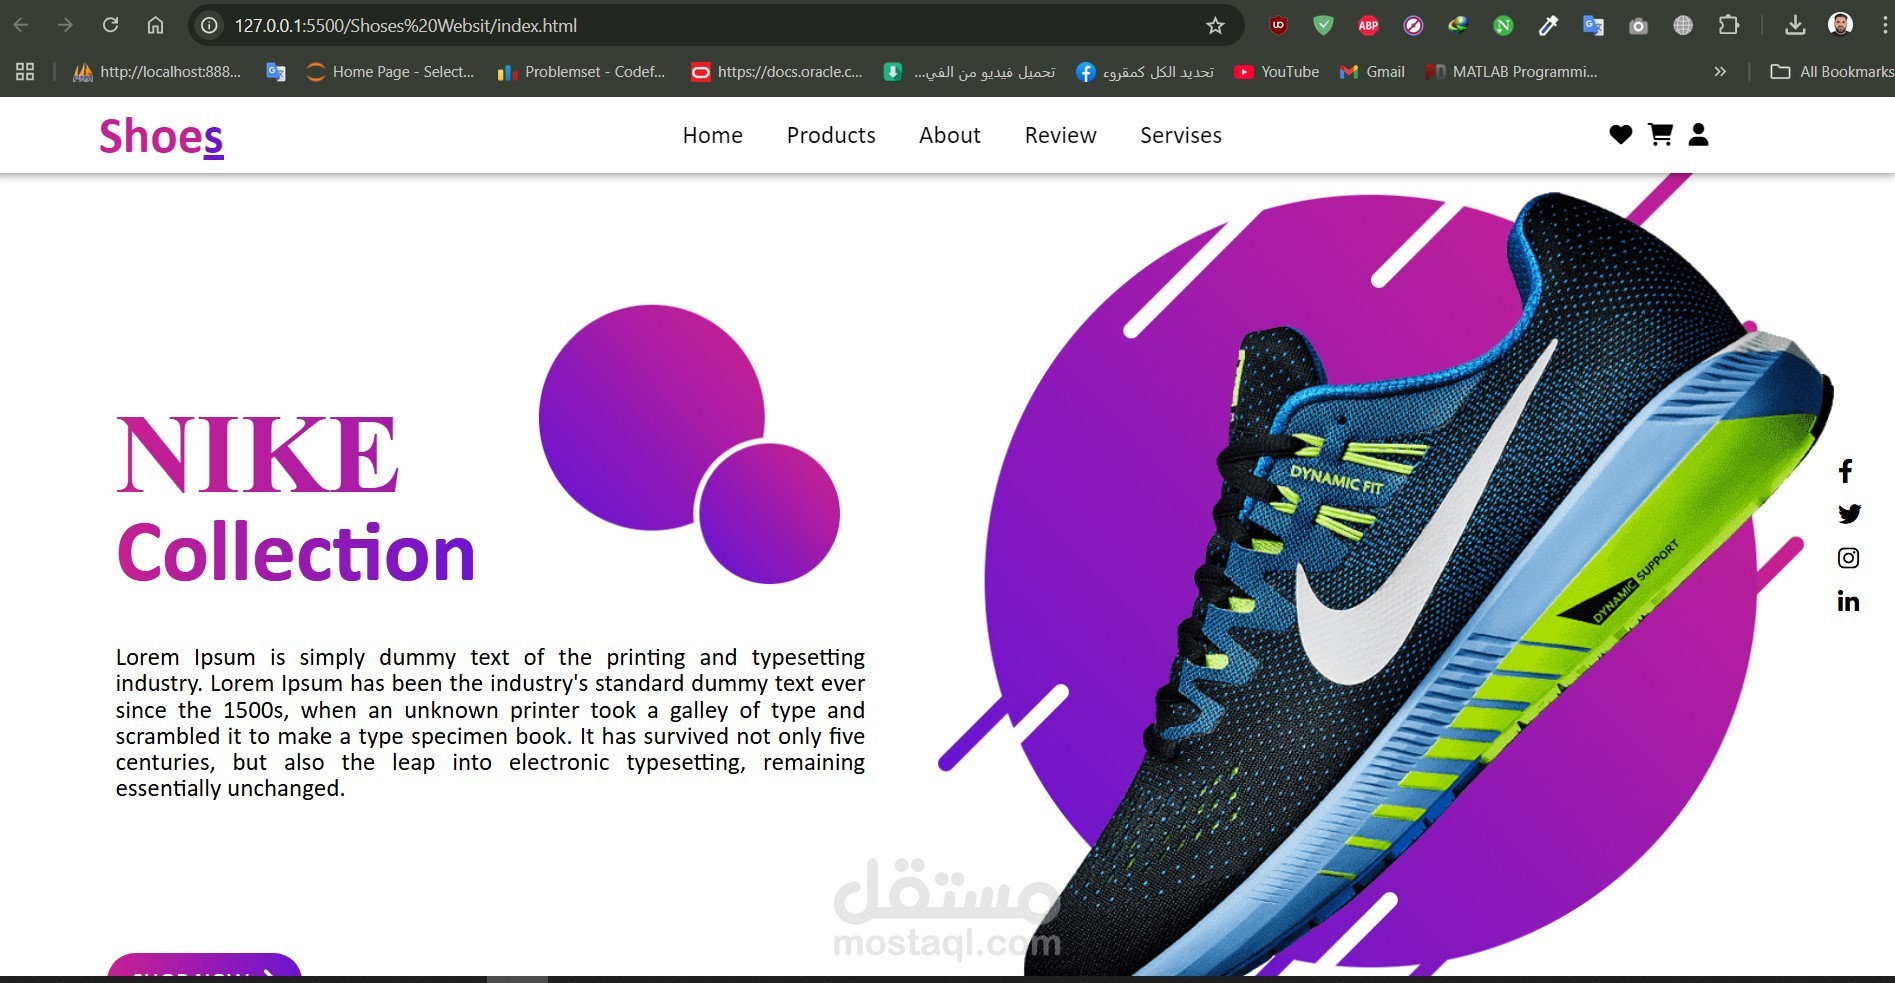
Task: Open the browser downloads icon
Action: 1795,25
